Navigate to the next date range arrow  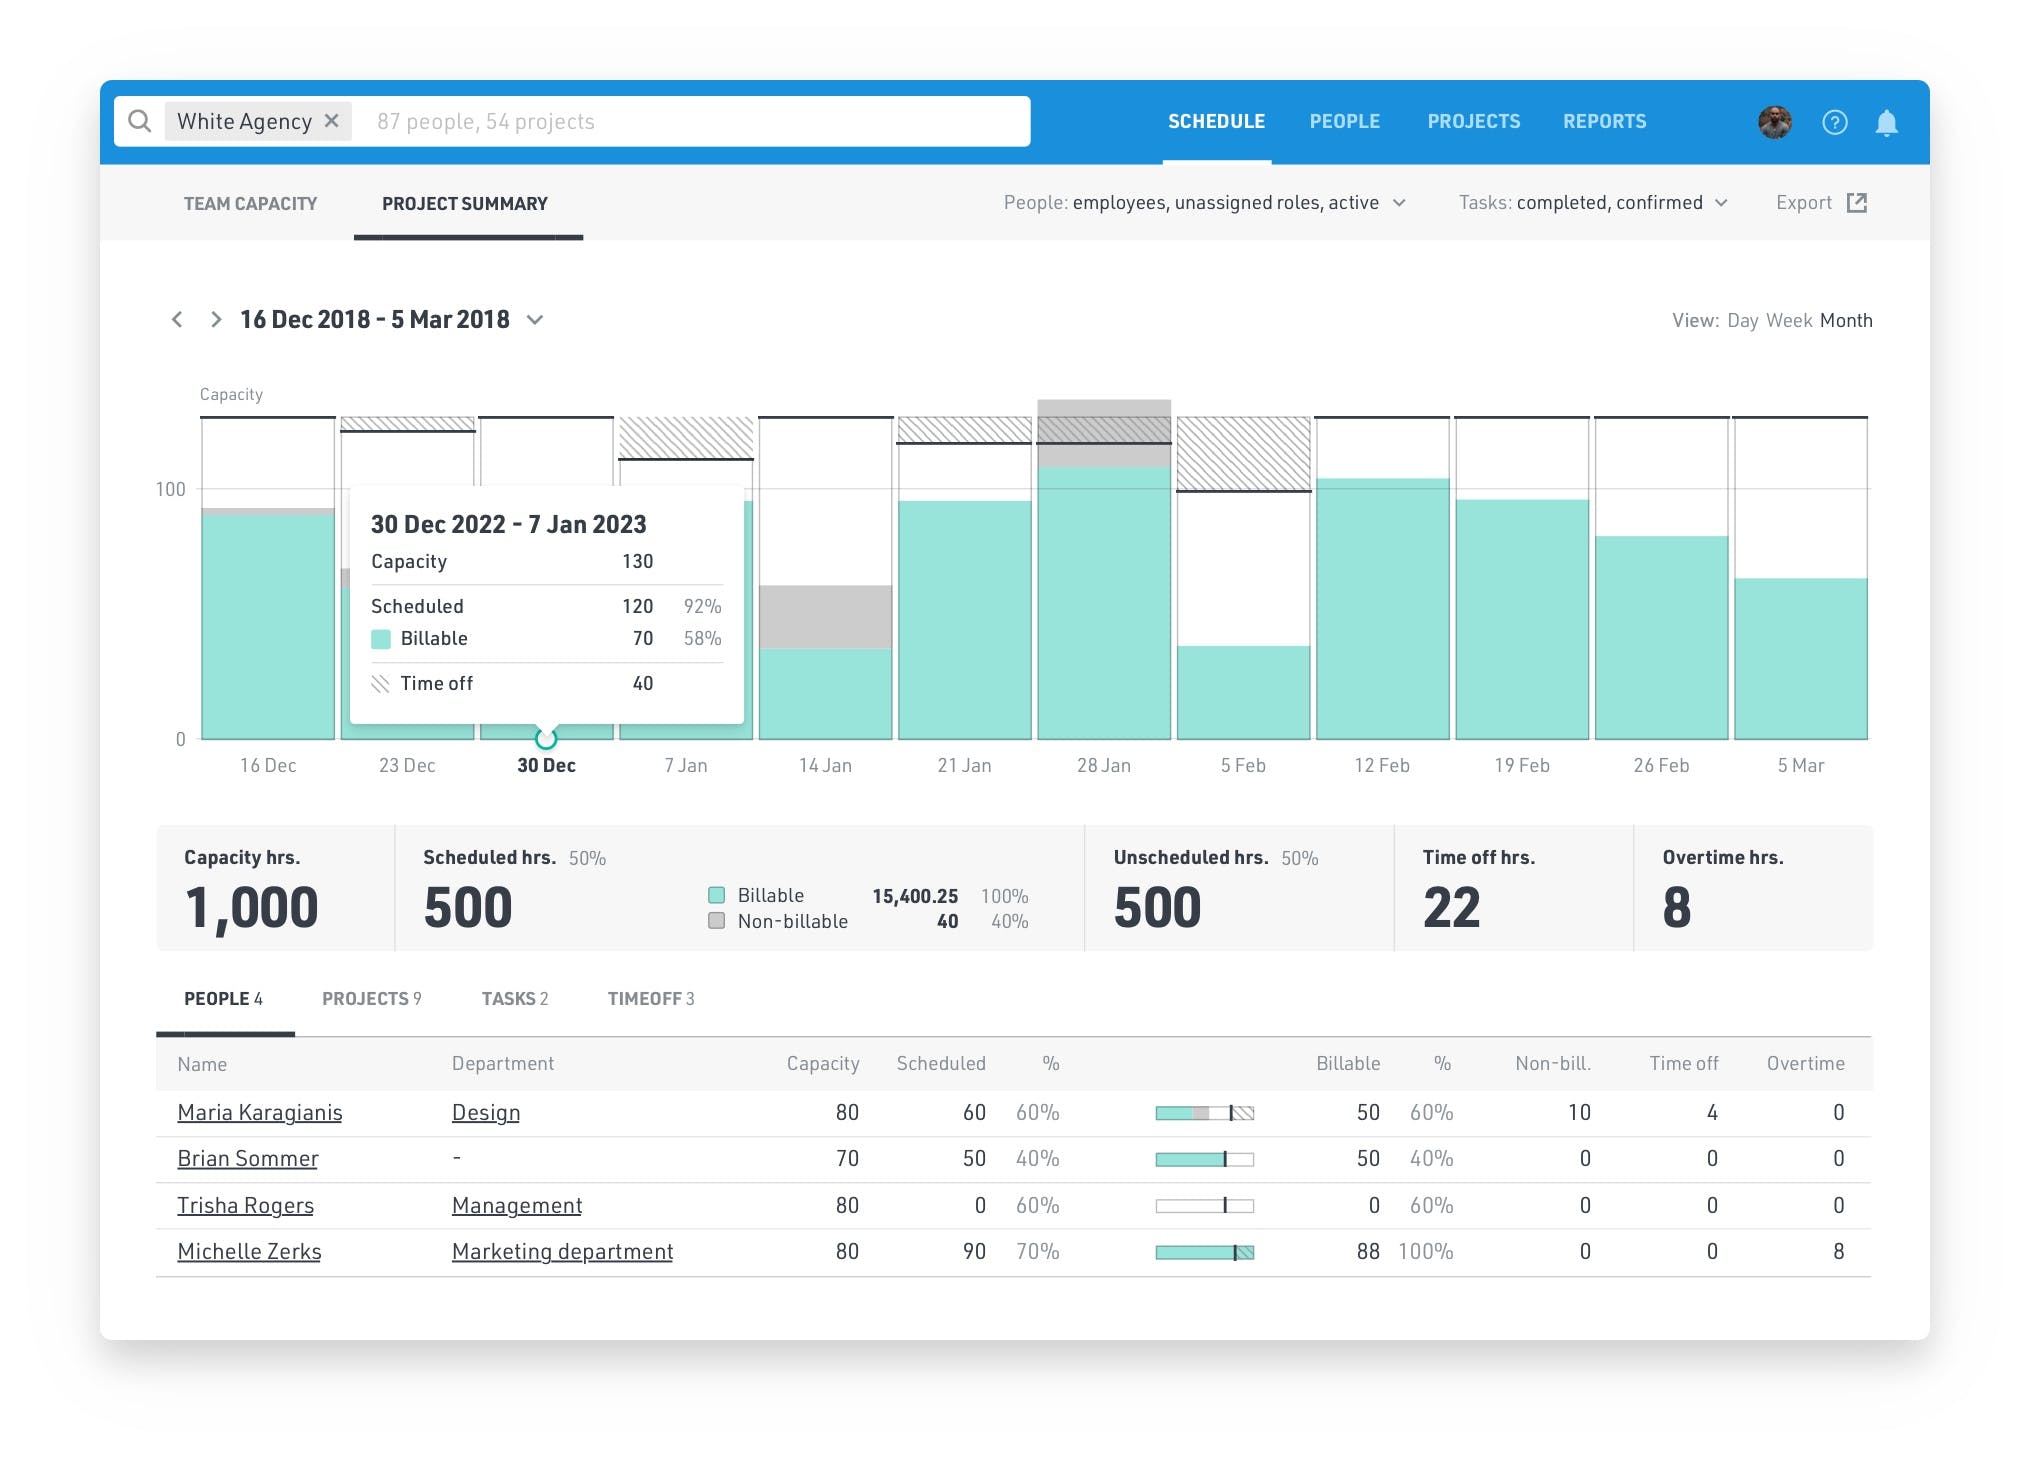point(214,319)
